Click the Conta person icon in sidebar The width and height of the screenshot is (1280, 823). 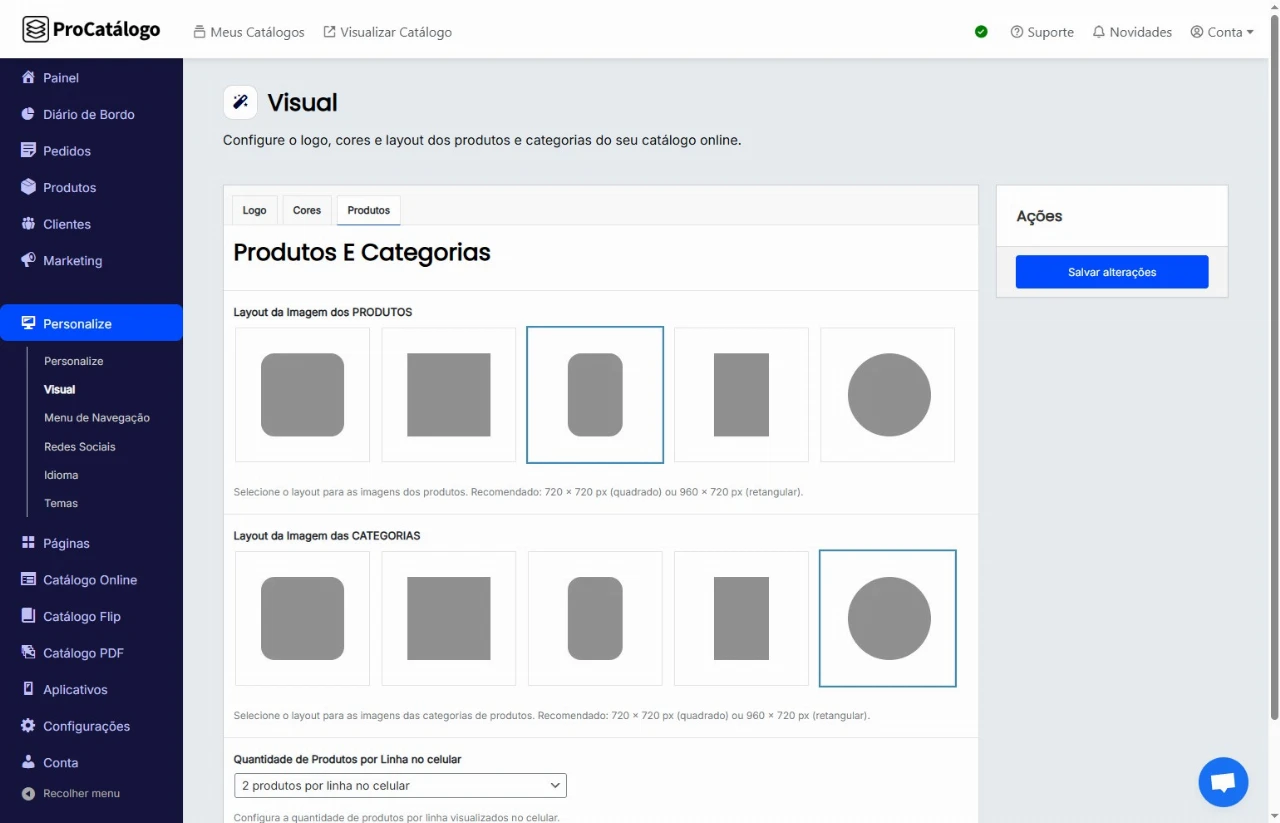pyautogui.click(x=28, y=762)
